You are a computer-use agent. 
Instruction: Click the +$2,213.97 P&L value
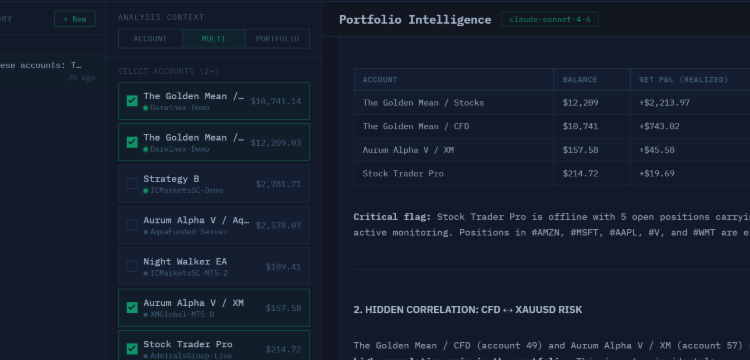(x=664, y=103)
